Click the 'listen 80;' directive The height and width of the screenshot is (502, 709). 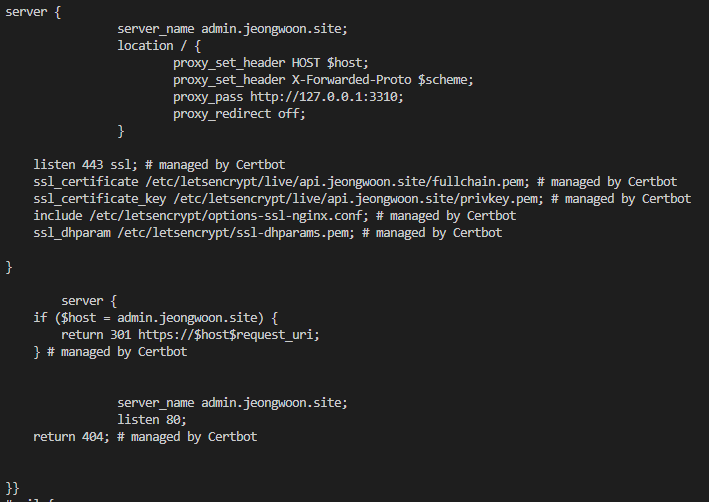(x=152, y=420)
